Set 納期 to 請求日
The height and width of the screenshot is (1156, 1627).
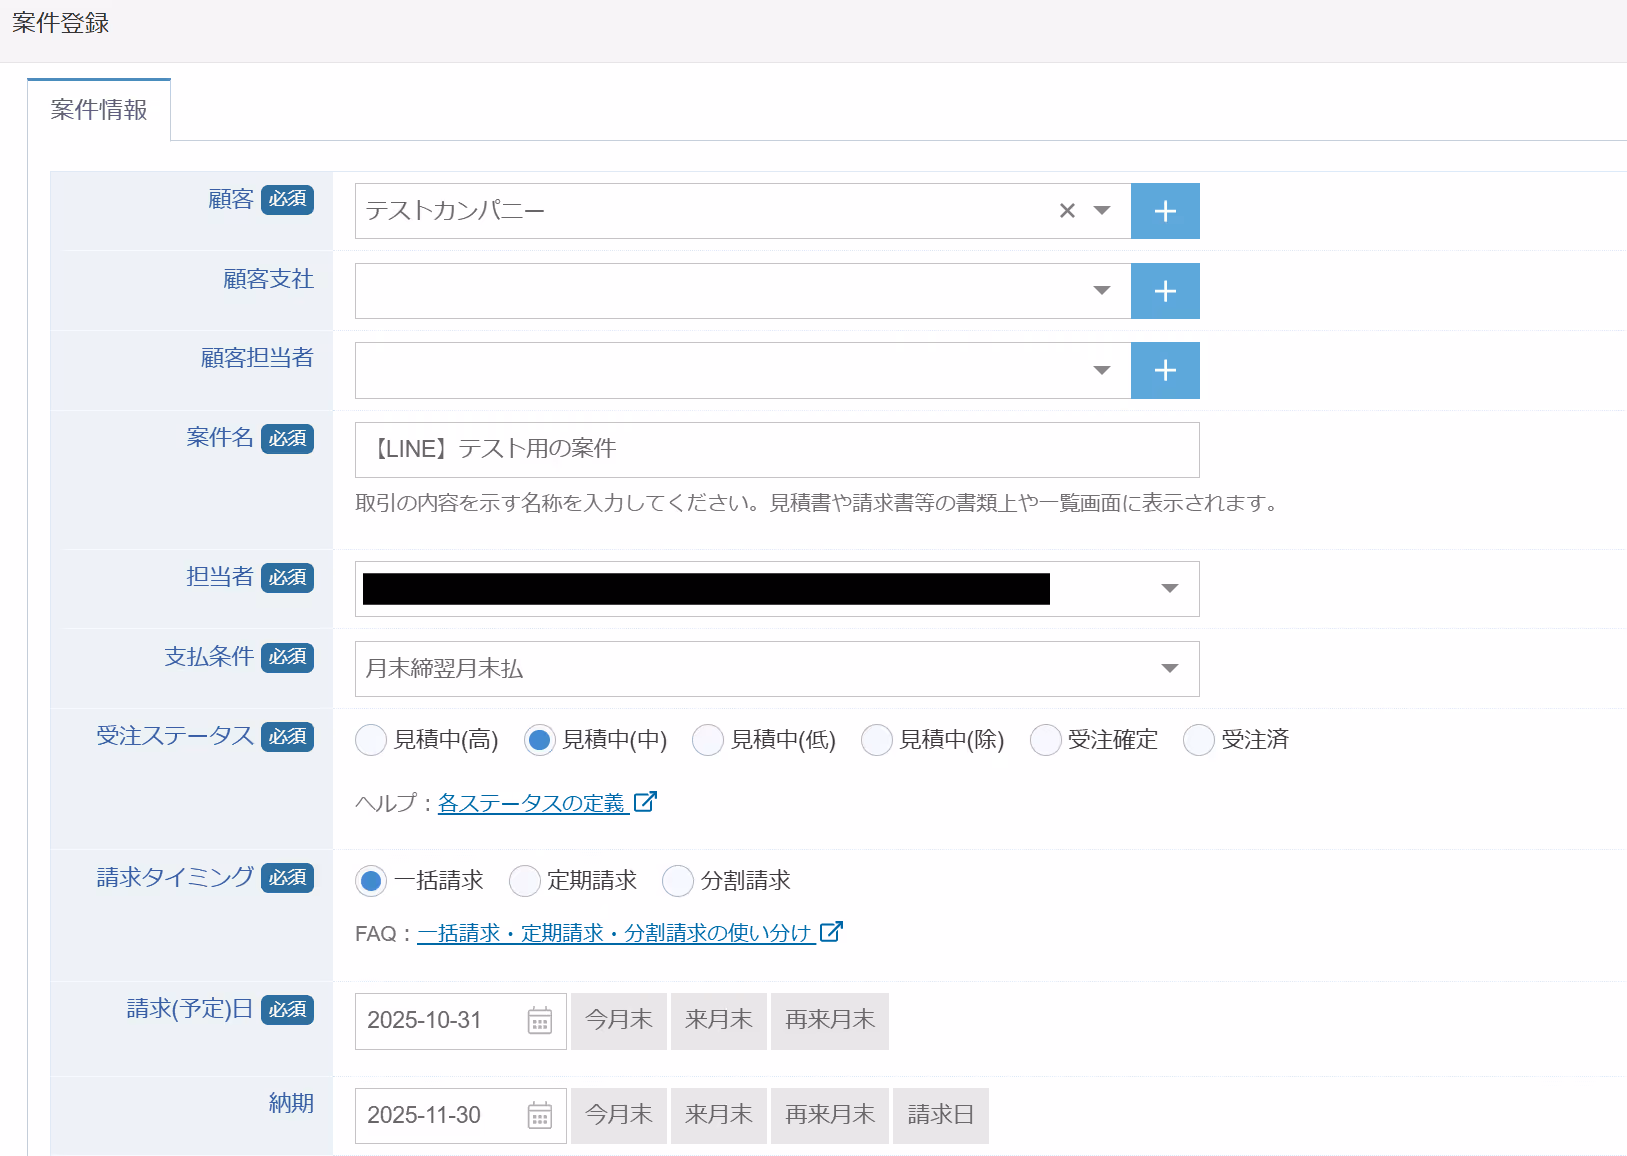tap(941, 1116)
